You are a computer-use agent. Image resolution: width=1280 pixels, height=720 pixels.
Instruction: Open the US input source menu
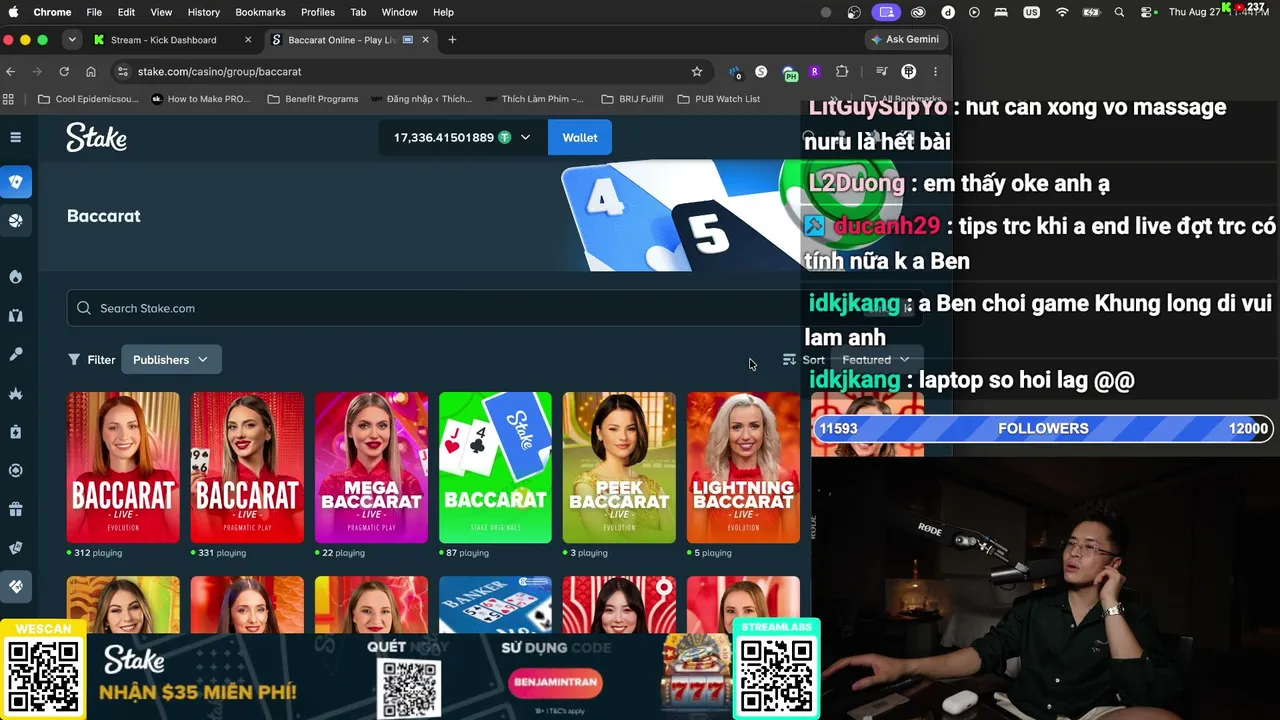click(1032, 12)
